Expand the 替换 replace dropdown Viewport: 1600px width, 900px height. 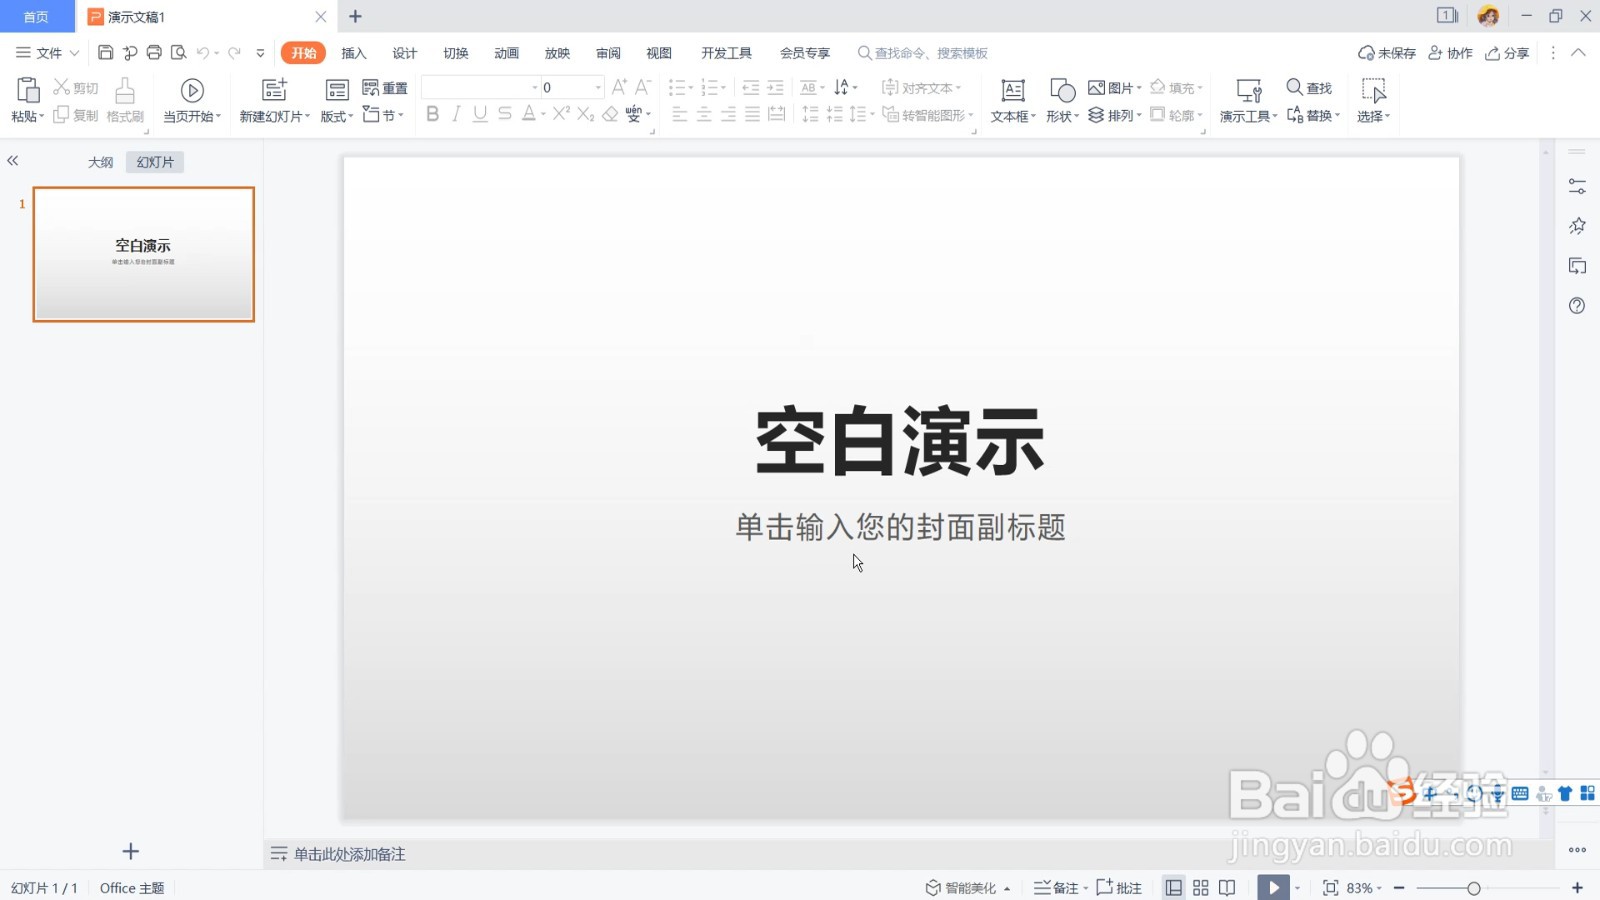(x=1313, y=115)
